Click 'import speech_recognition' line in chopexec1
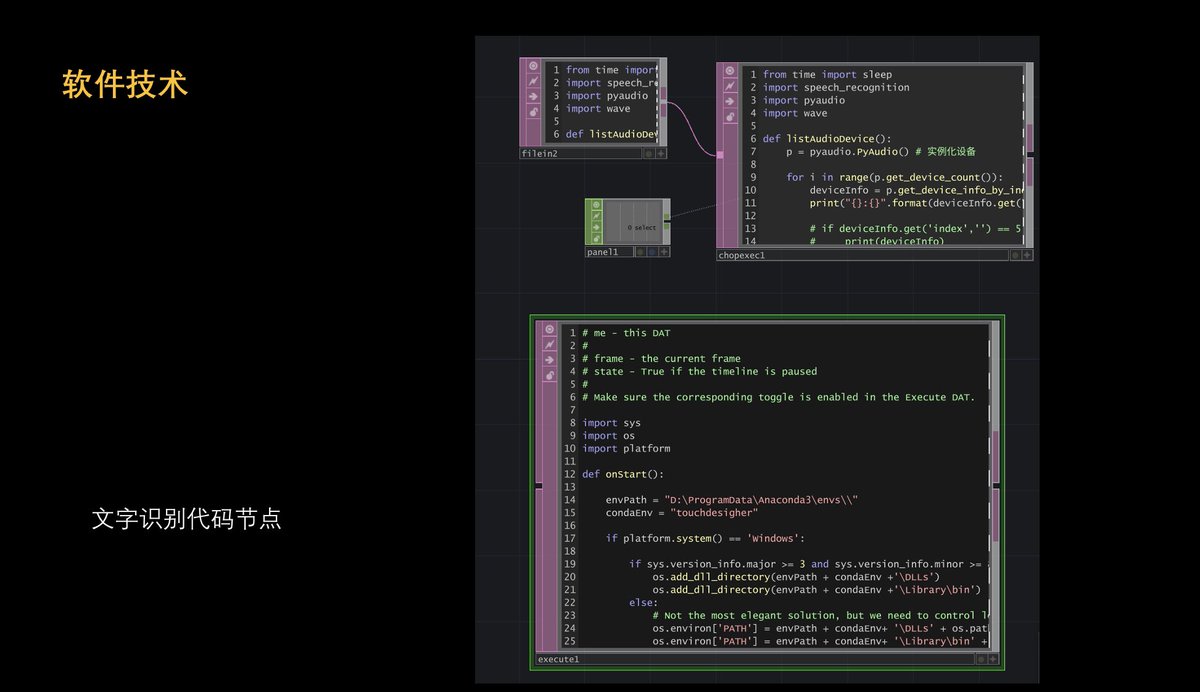The image size is (1200, 692). click(x=836, y=87)
